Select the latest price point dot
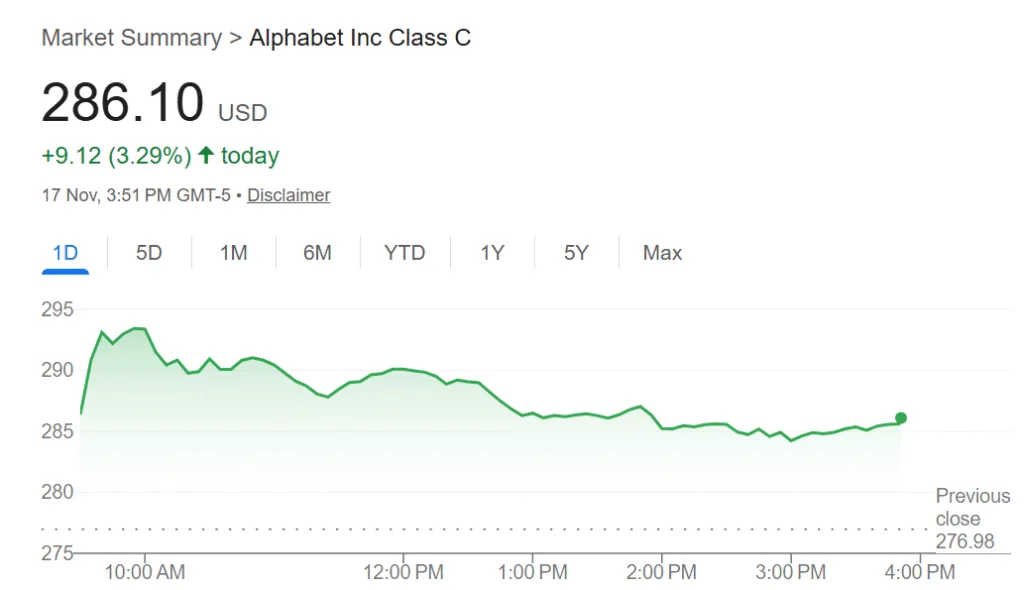This screenshot has width=1024, height=590. pyautogui.click(x=899, y=417)
